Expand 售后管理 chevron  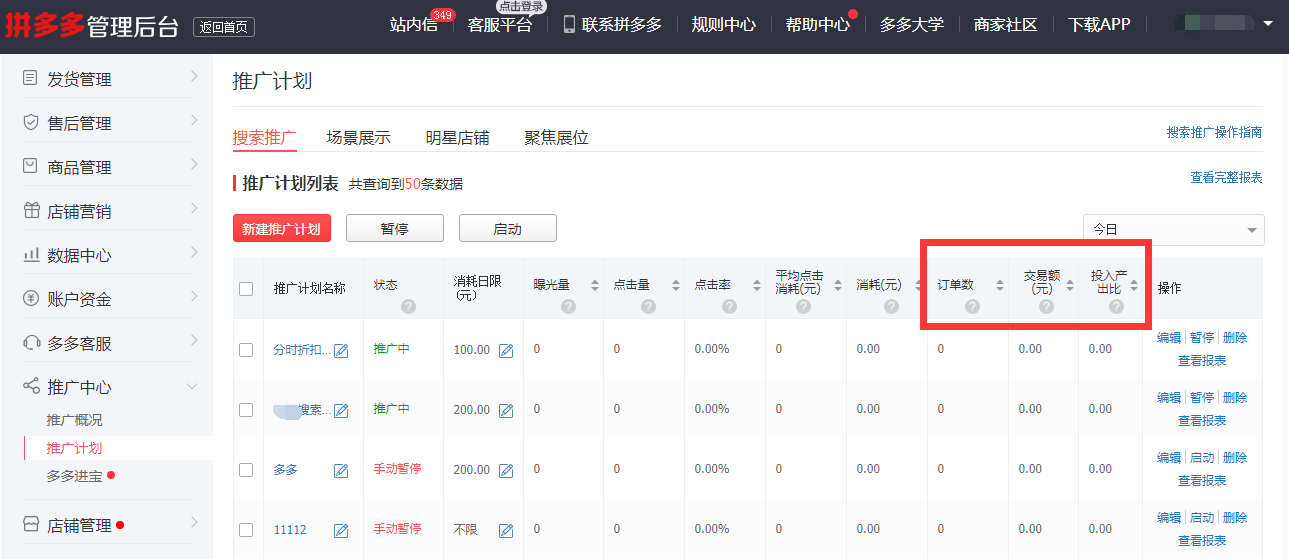[194, 119]
